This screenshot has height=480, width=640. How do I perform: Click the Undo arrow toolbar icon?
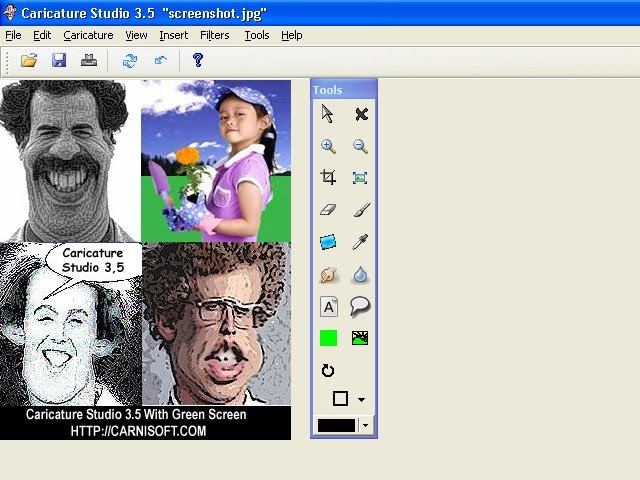[161, 60]
